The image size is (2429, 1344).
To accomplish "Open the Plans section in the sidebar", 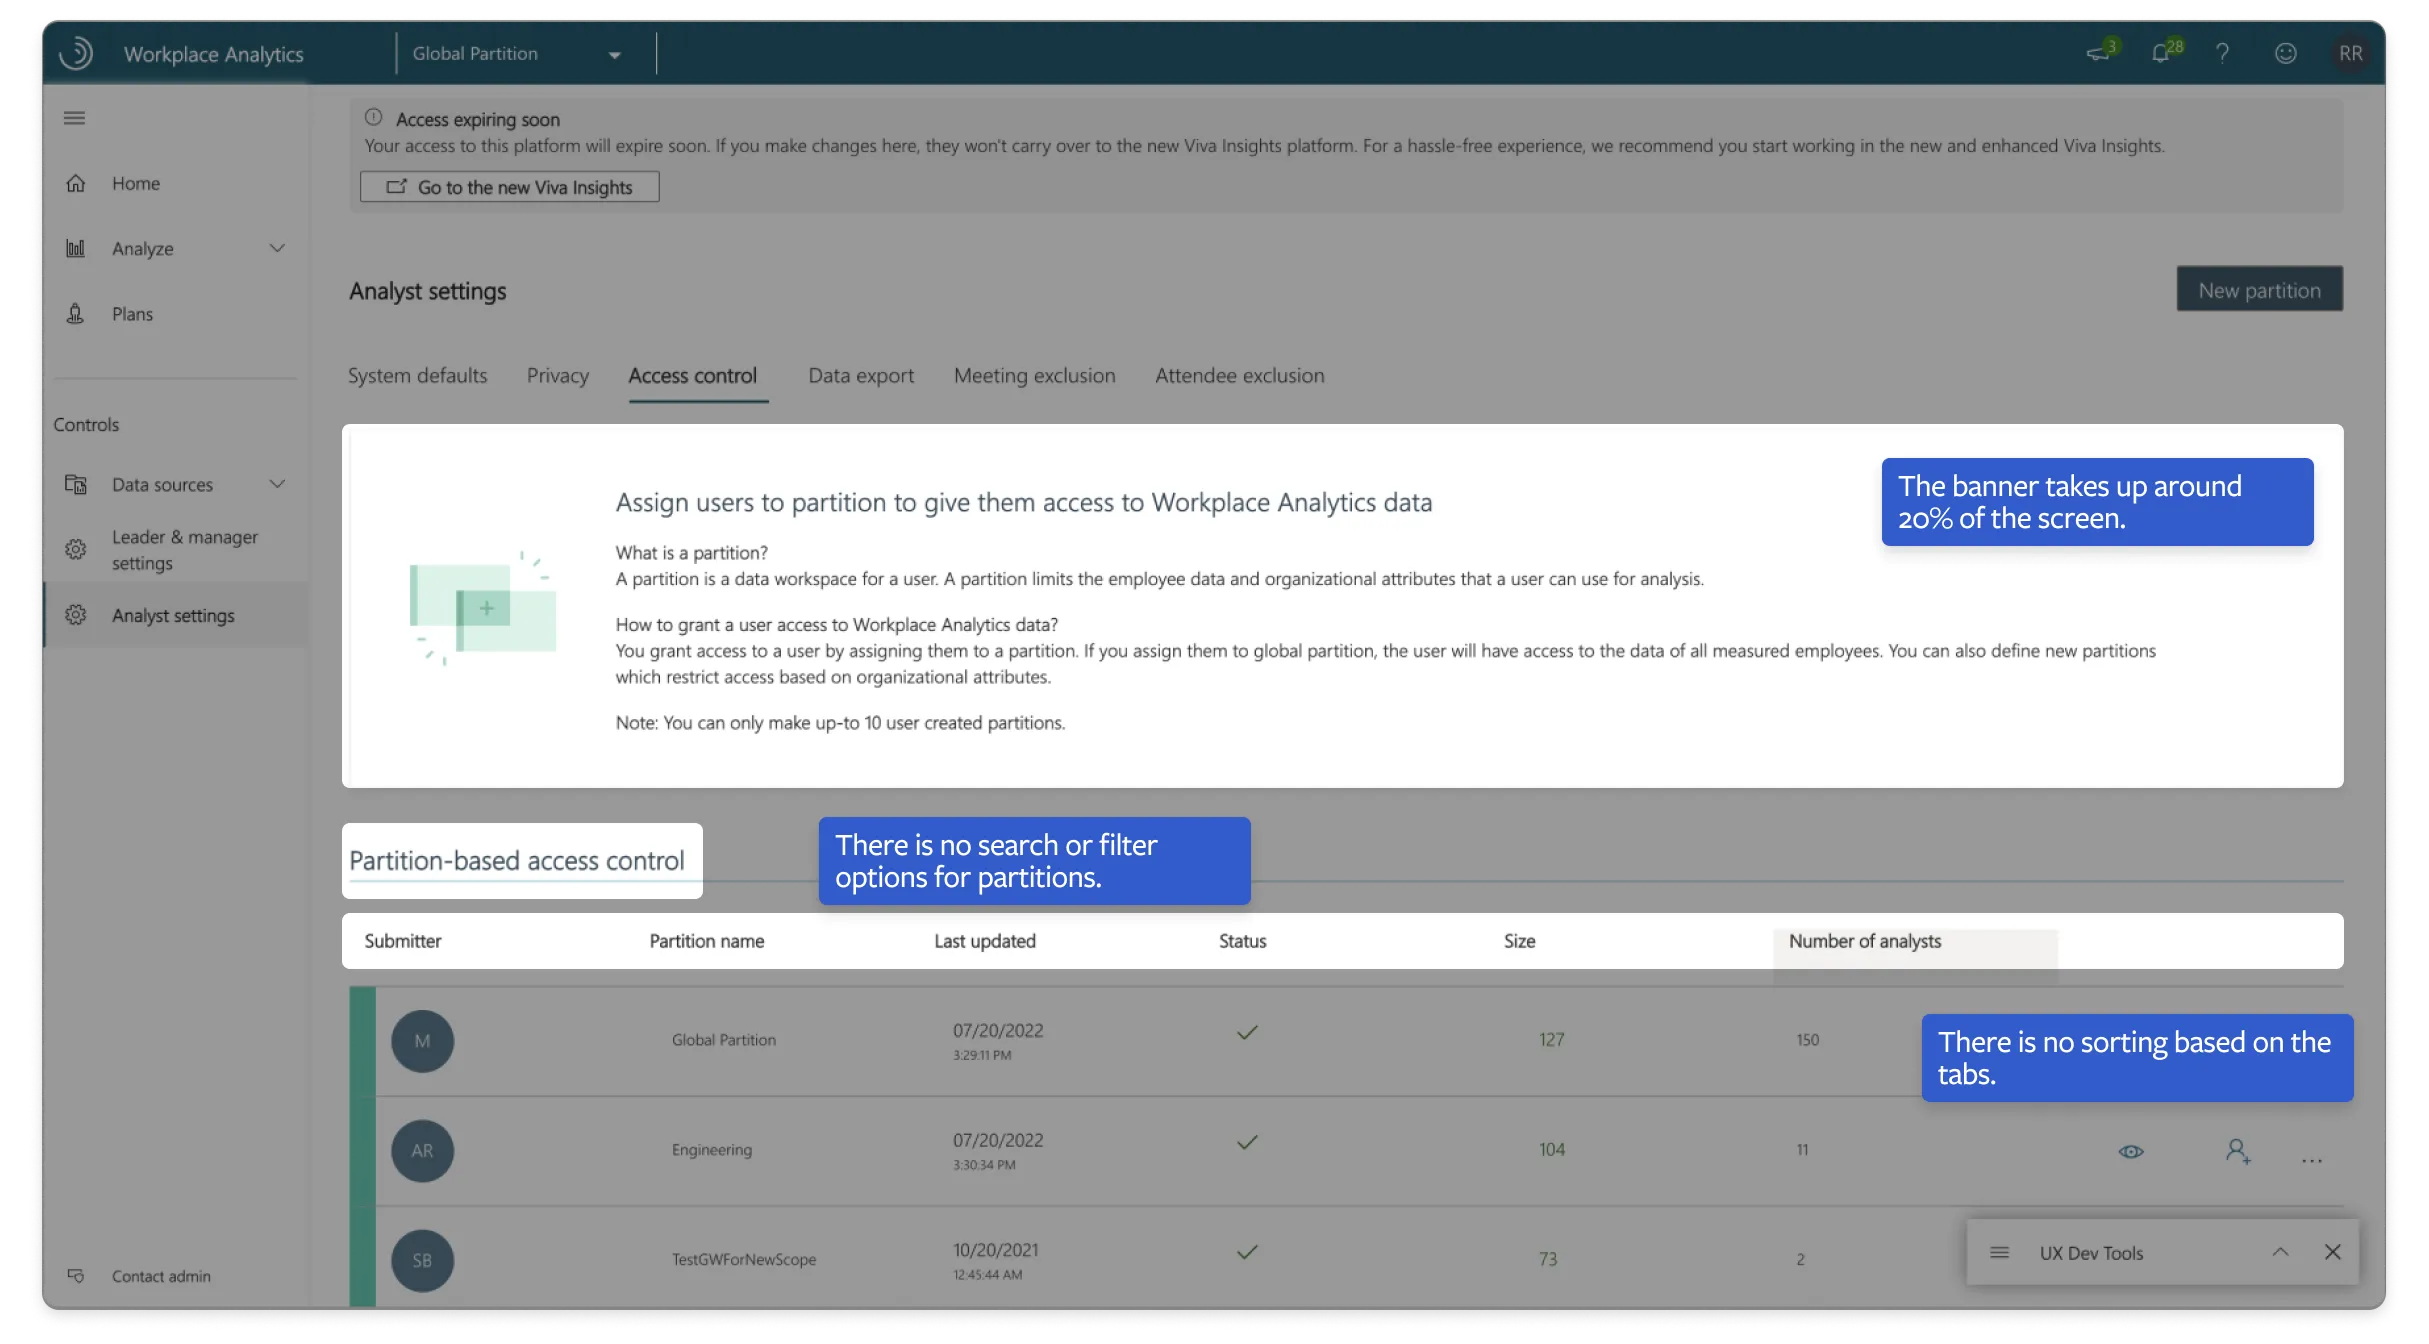I will click(x=131, y=313).
